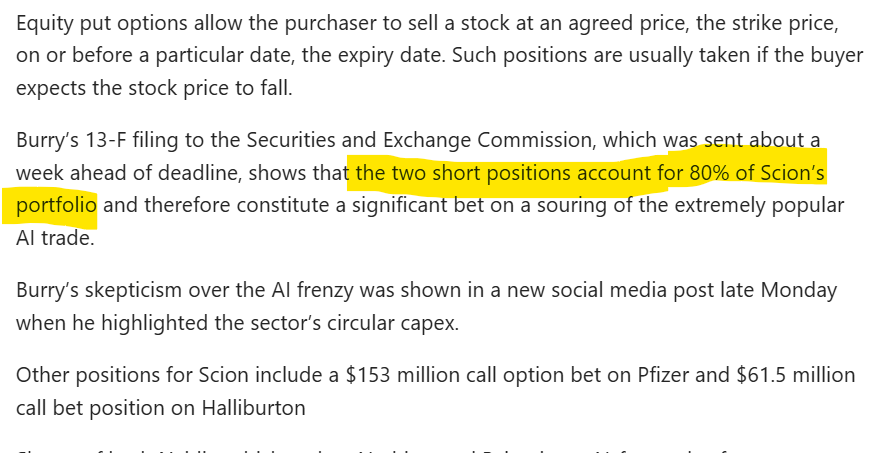Click the words "AI trade." ending the paragraph
Image resolution: width=887 pixels, height=453 pixels.
(53, 239)
